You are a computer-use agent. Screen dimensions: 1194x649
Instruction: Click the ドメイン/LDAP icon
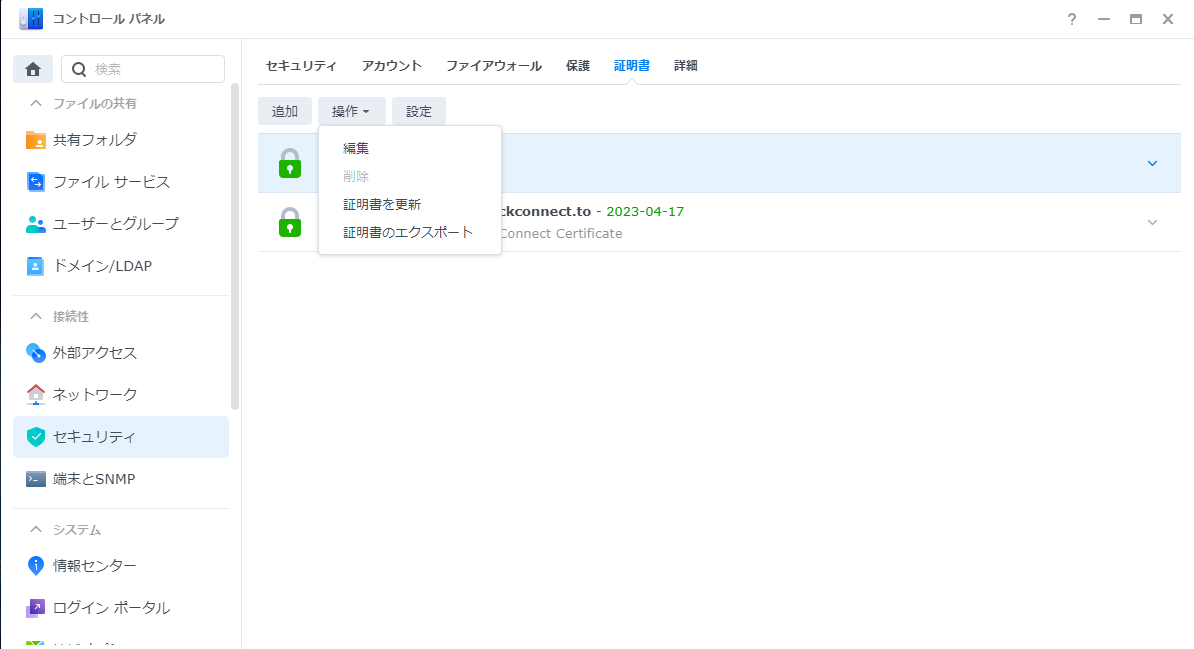click(36, 266)
